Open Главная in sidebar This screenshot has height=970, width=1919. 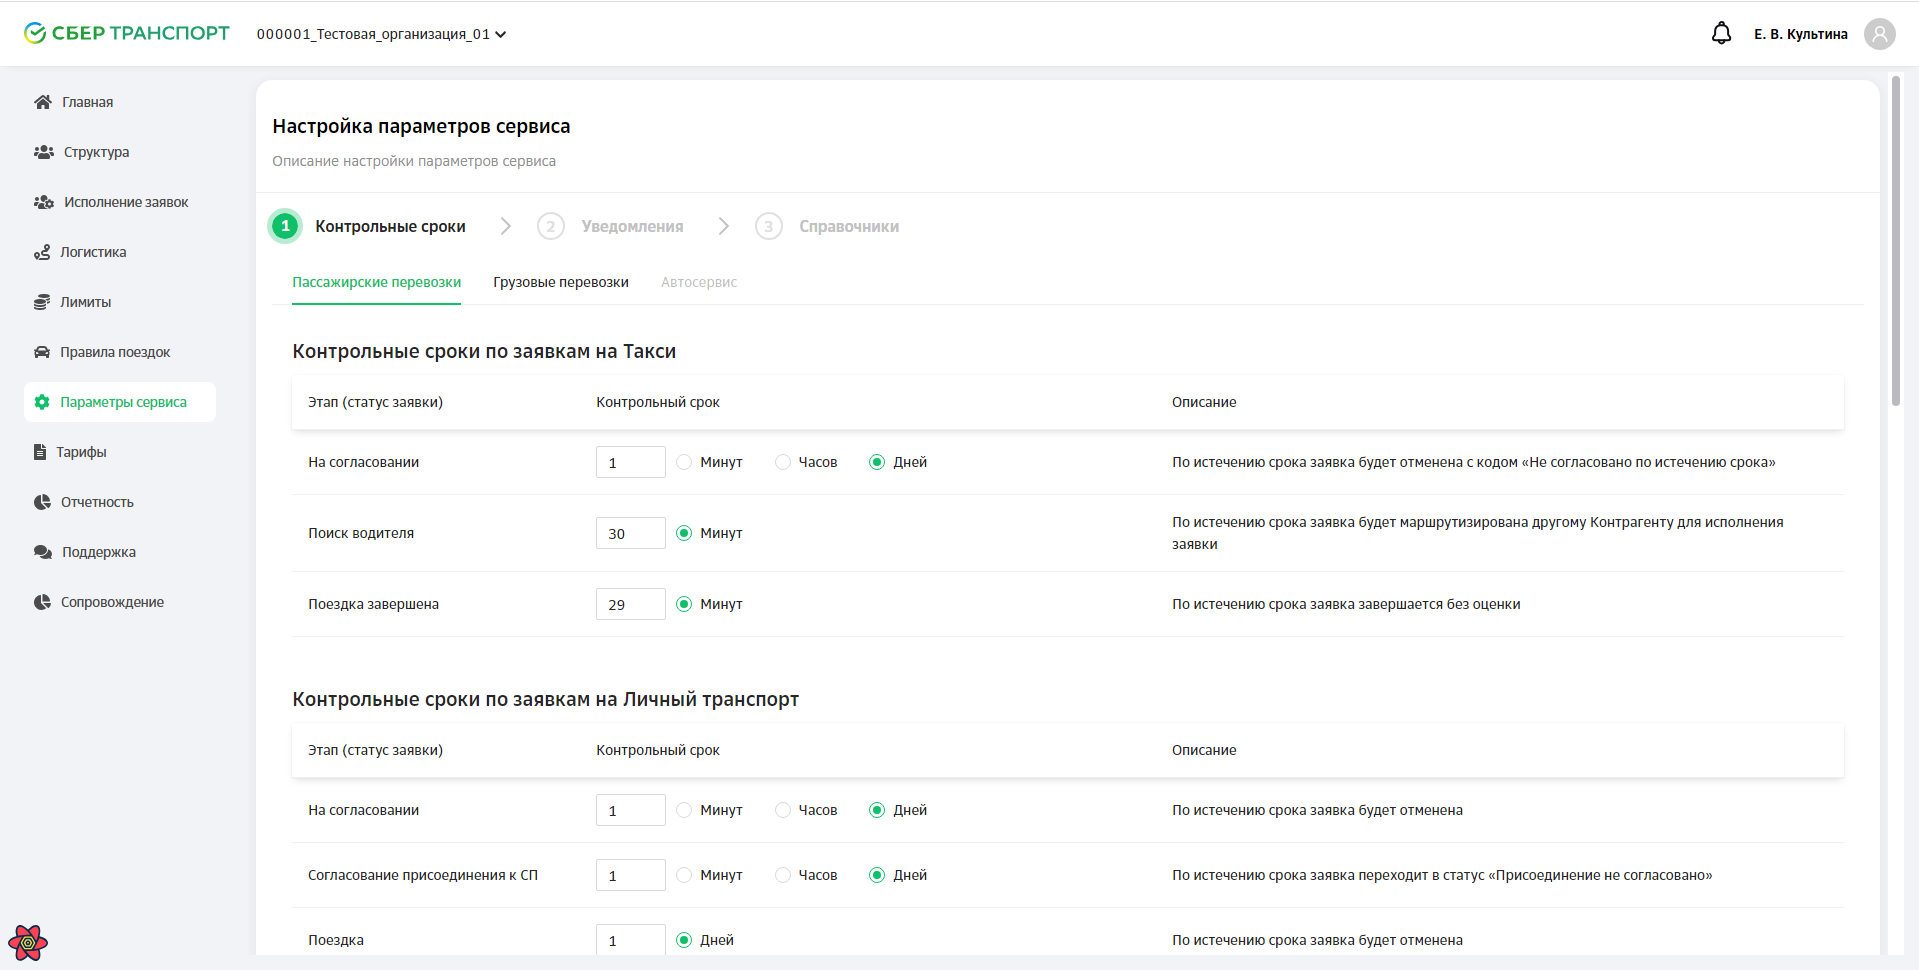click(x=87, y=102)
